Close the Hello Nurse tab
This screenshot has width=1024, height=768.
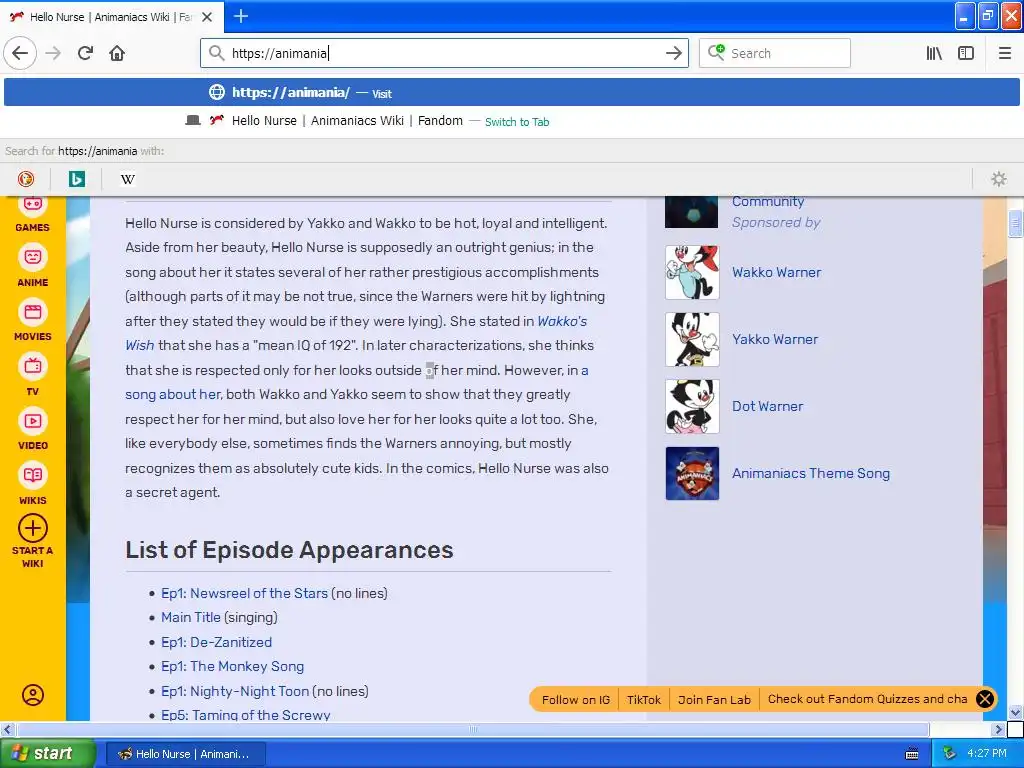pos(207,17)
